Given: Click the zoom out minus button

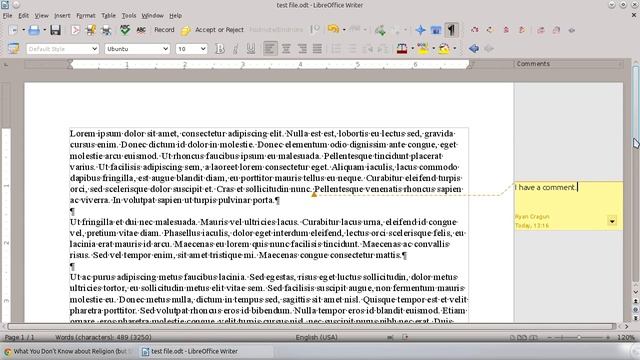Looking at the screenshot, I should (x=549, y=338).
